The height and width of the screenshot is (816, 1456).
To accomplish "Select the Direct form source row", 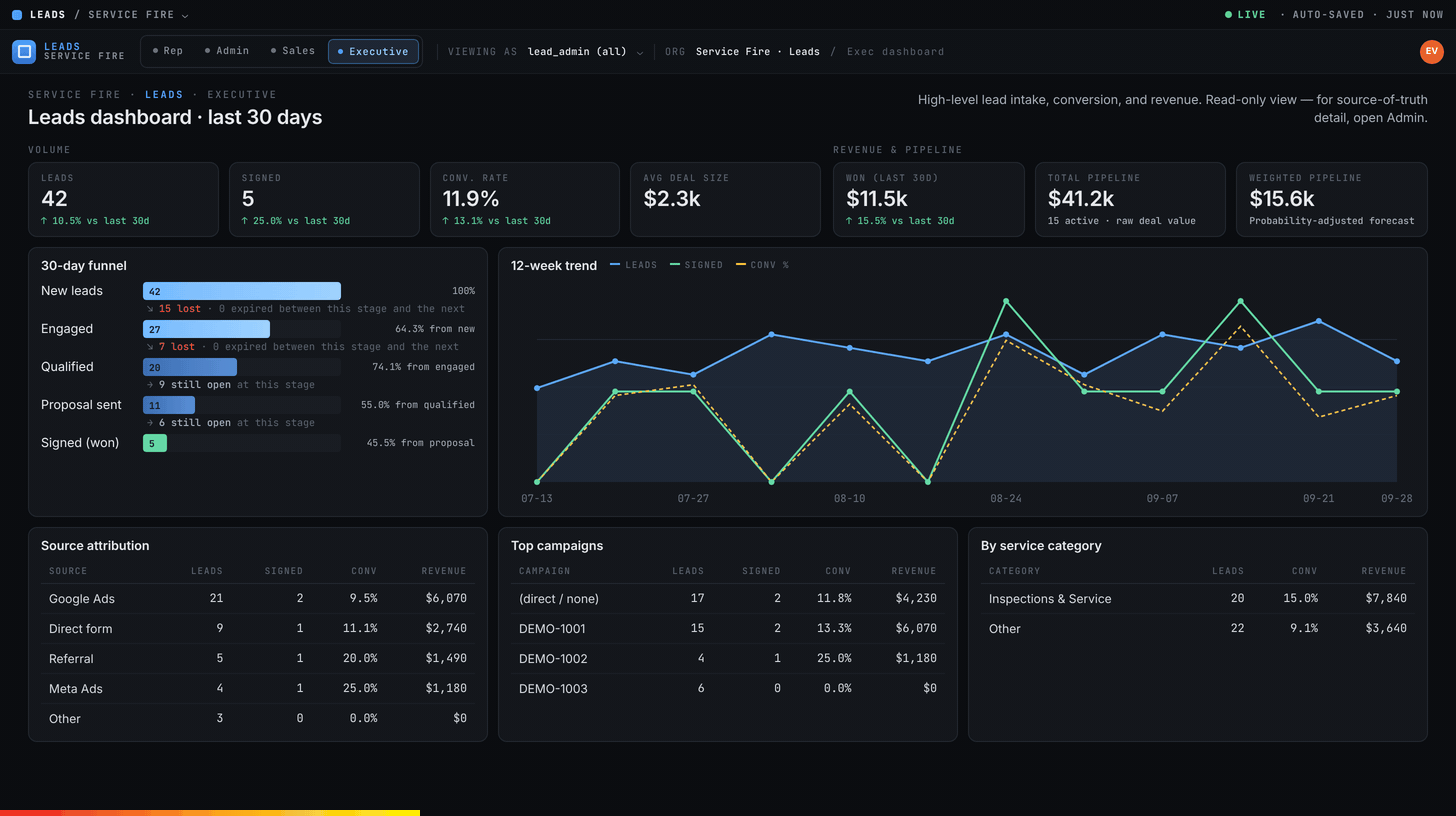I will [258, 629].
